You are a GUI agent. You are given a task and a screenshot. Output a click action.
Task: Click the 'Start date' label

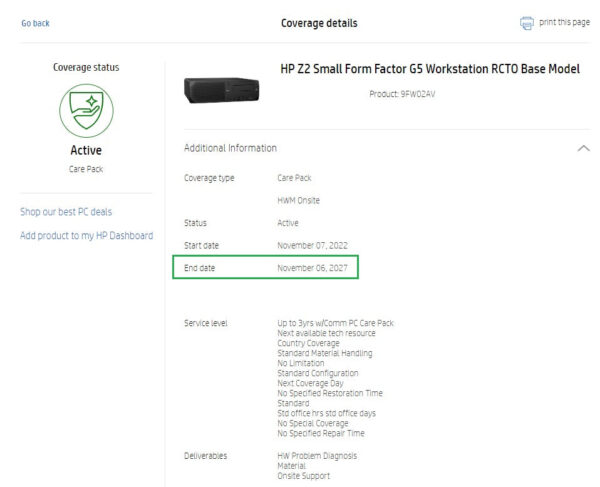(201, 246)
